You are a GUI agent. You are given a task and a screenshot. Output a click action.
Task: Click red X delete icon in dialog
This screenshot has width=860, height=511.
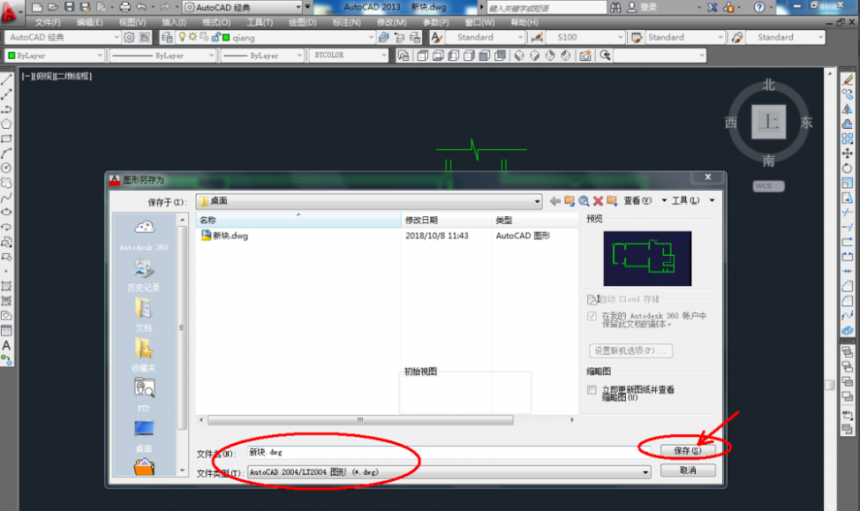[598, 201]
